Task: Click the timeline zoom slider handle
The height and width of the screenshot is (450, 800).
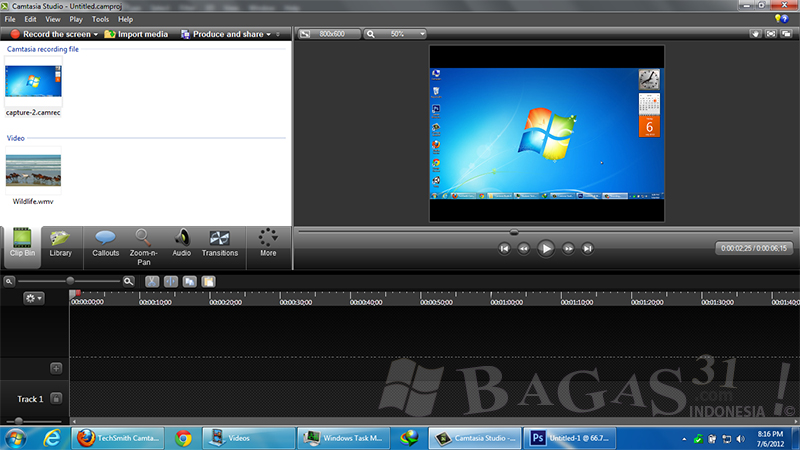Action: pos(70,281)
